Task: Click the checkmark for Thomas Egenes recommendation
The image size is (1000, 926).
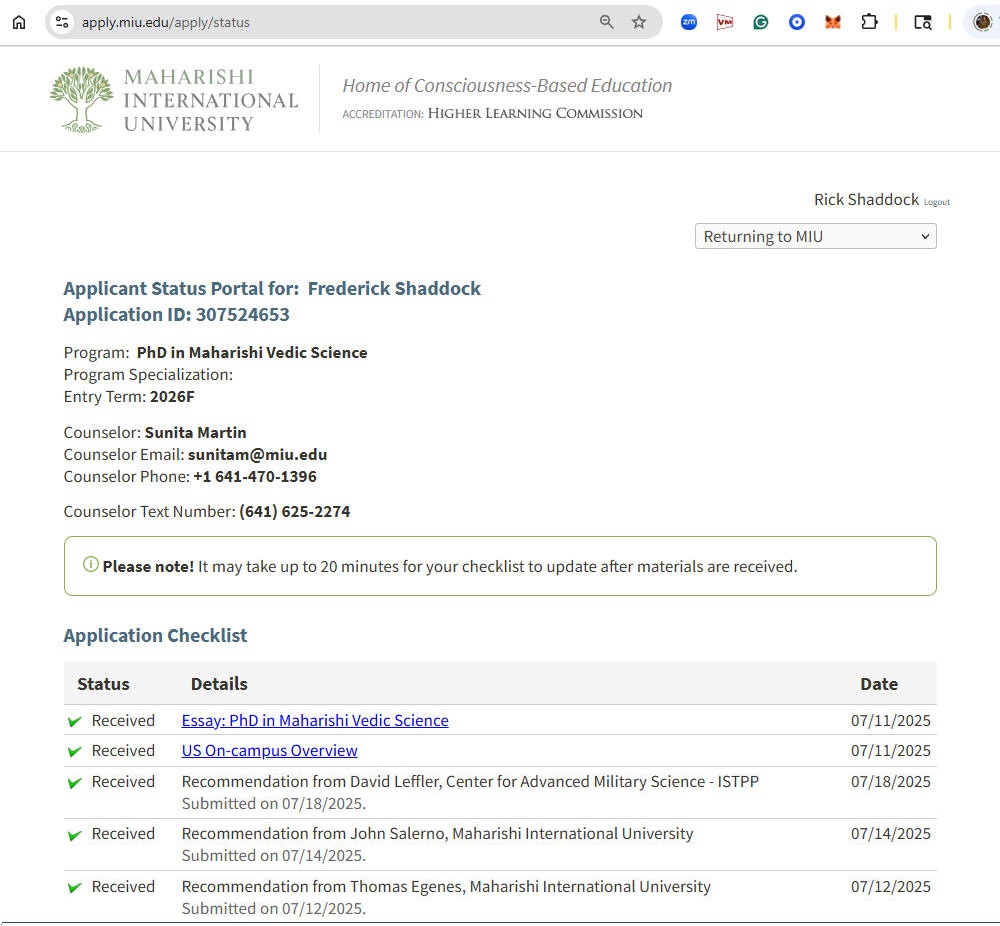Action: 75,887
